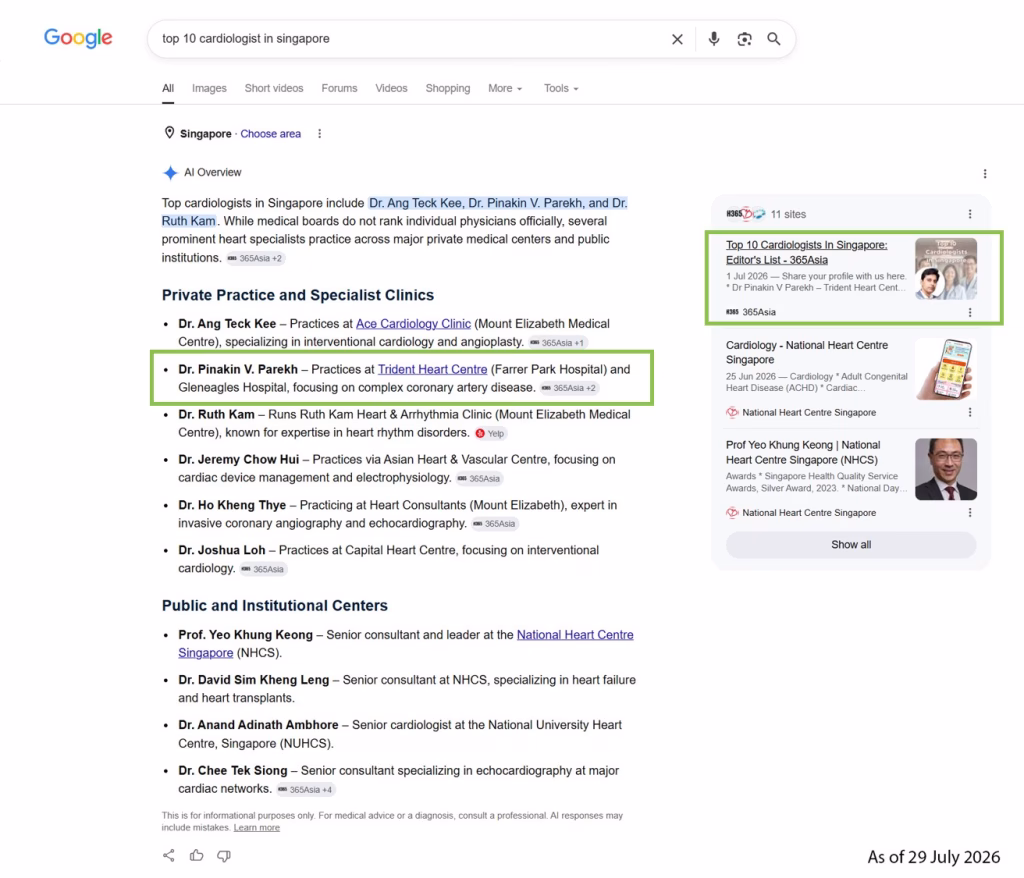Click the 365Asia +2 chip for Dr. Pinakin Parekh
The height and width of the screenshot is (878, 1024).
569,388
